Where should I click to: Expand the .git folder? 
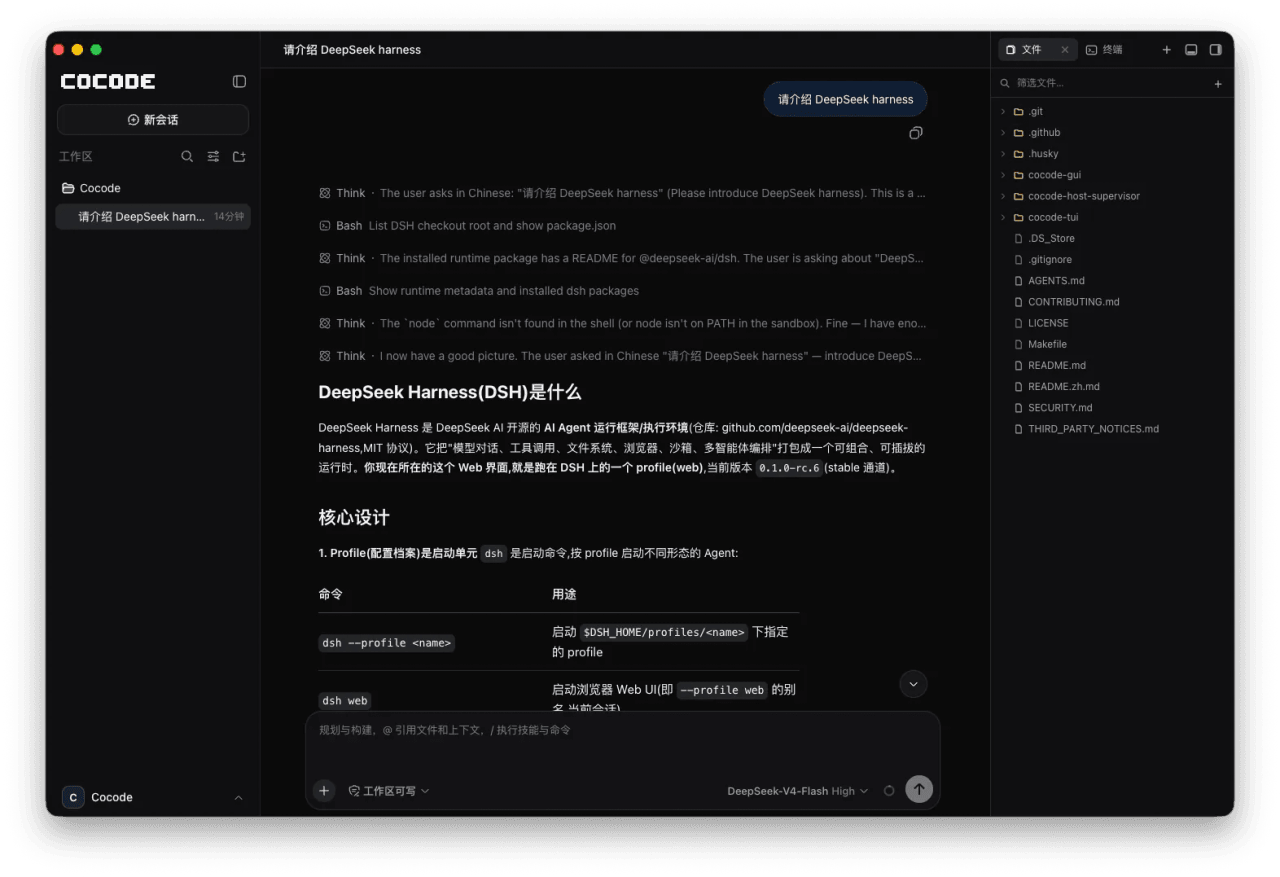click(x=1003, y=111)
